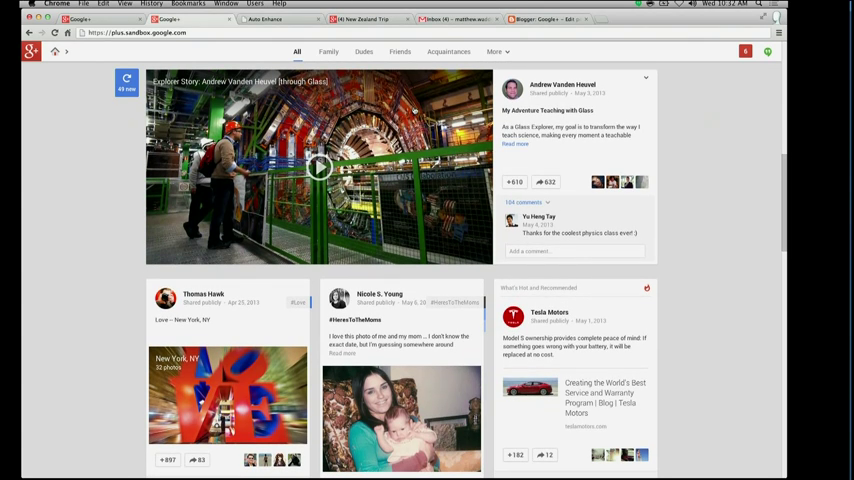Viewport: 854px width, 480px height.
Task: Toggle +1 on Andrew's post (+610)
Action: tap(514, 182)
